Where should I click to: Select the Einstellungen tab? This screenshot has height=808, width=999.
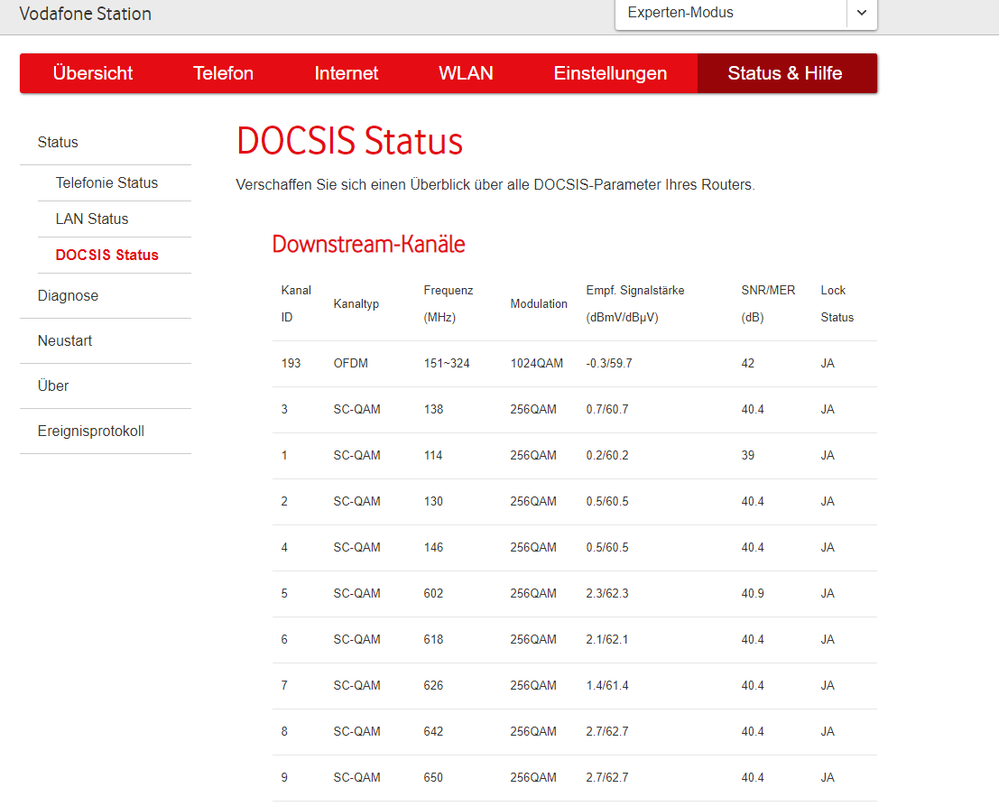click(x=610, y=73)
